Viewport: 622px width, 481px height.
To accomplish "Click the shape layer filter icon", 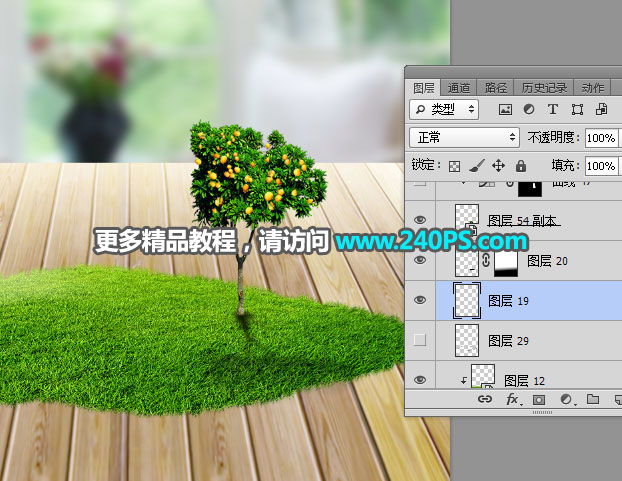I will pyautogui.click(x=577, y=109).
